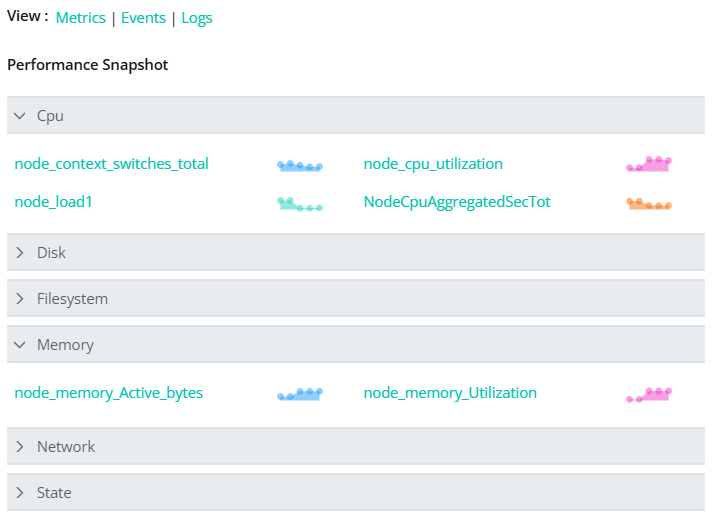This screenshot has height=520, width=713.
Task: Click the Cpu section header label
Action: click(x=50, y=116)
